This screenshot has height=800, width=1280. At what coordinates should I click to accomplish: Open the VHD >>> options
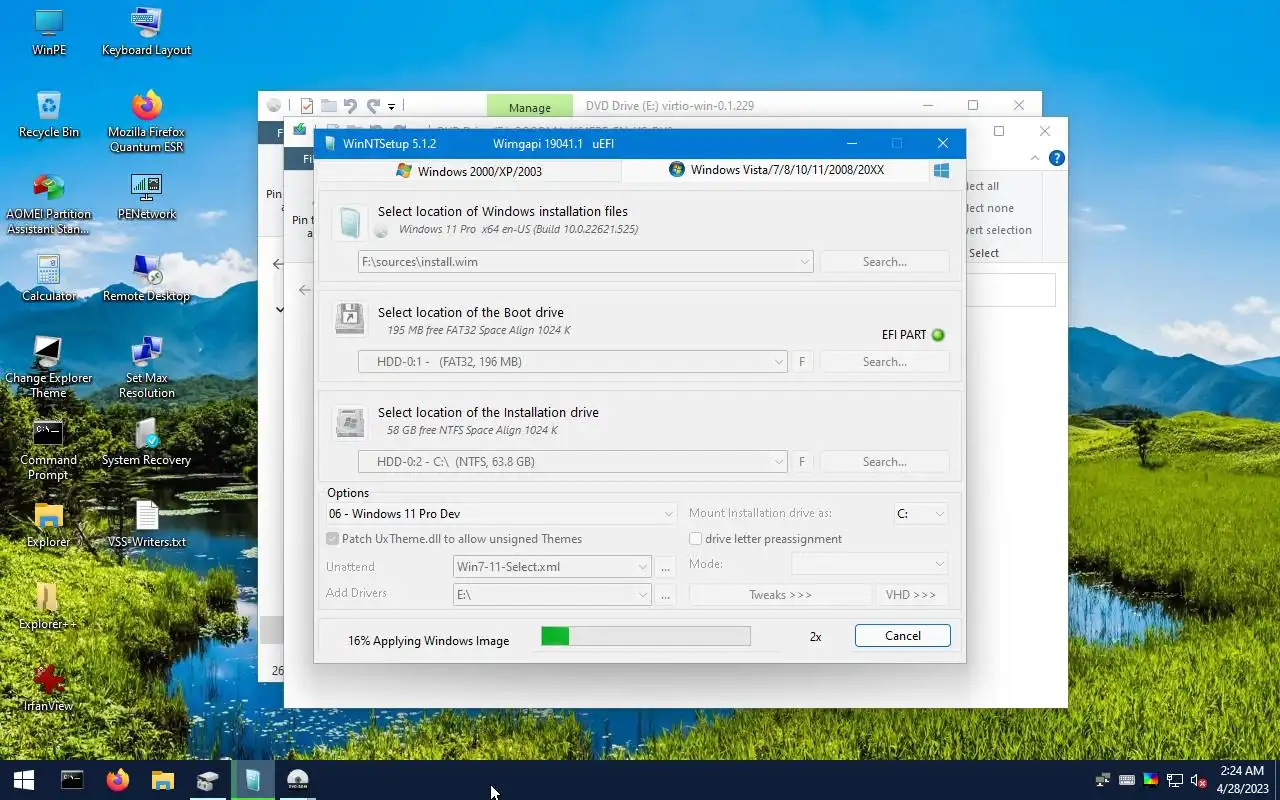point(911,595)
